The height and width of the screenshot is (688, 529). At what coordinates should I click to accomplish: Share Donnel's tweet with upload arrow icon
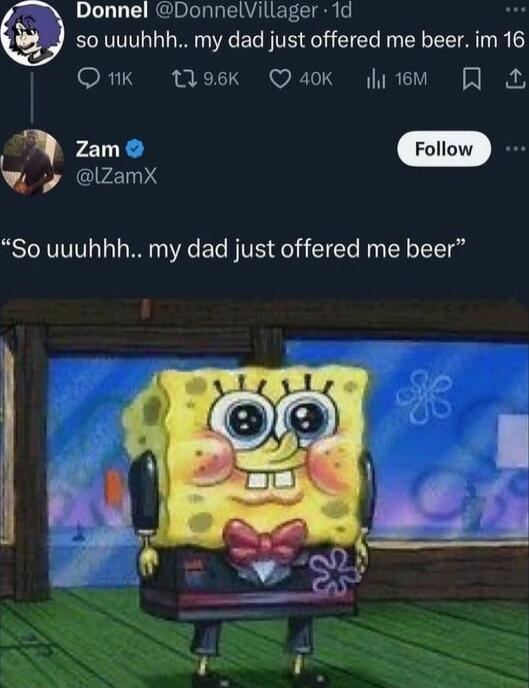click(516, 79)
